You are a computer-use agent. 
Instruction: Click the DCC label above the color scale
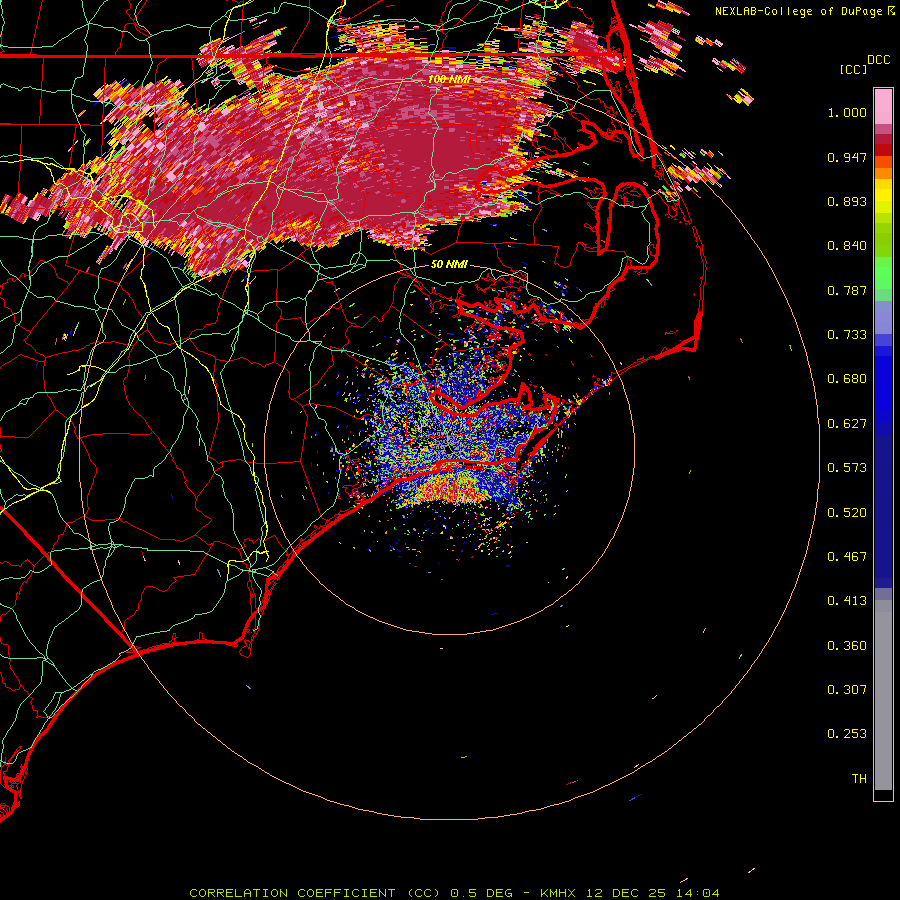pos(878,60)
